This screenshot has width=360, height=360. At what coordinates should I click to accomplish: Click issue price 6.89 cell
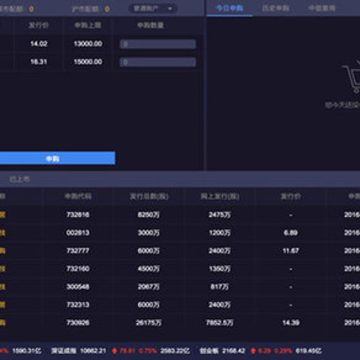click(291, 233)
